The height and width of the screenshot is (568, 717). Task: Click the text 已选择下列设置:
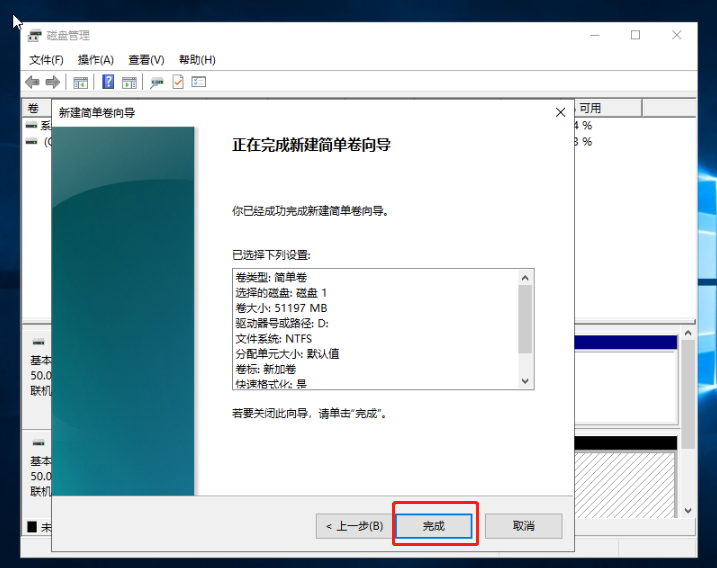tap(271, 255)
